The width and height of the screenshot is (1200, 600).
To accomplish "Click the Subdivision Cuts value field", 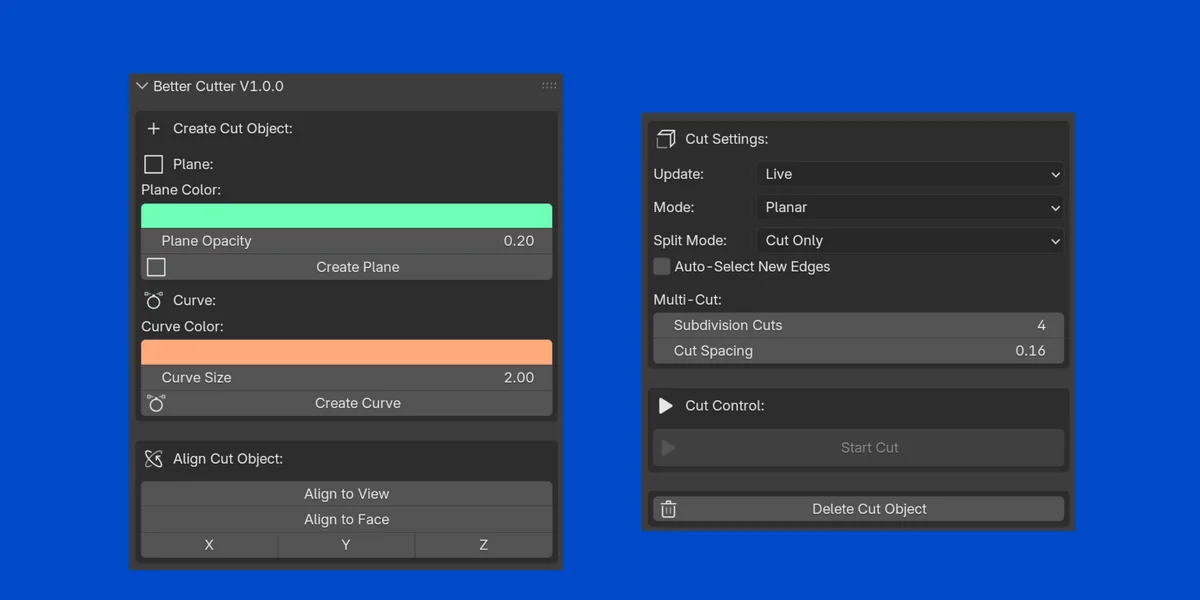I will pyautogui.click(x=858, y=325).
